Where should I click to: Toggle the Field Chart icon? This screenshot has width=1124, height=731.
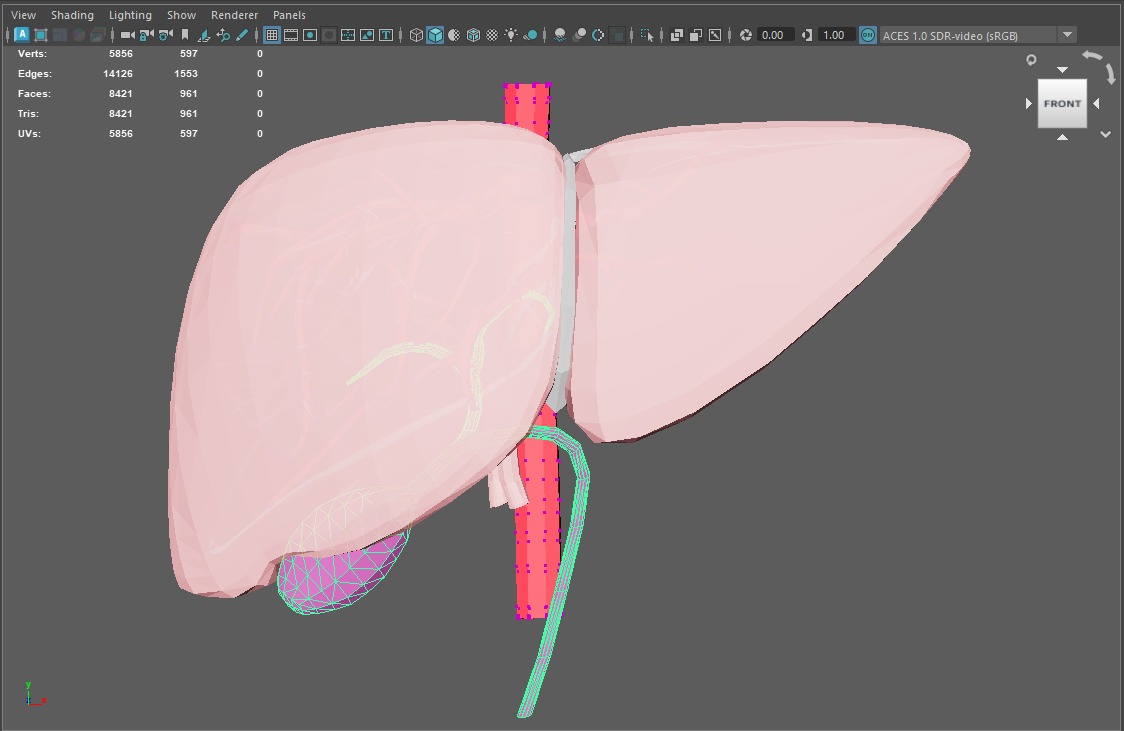tap(348, 35)
